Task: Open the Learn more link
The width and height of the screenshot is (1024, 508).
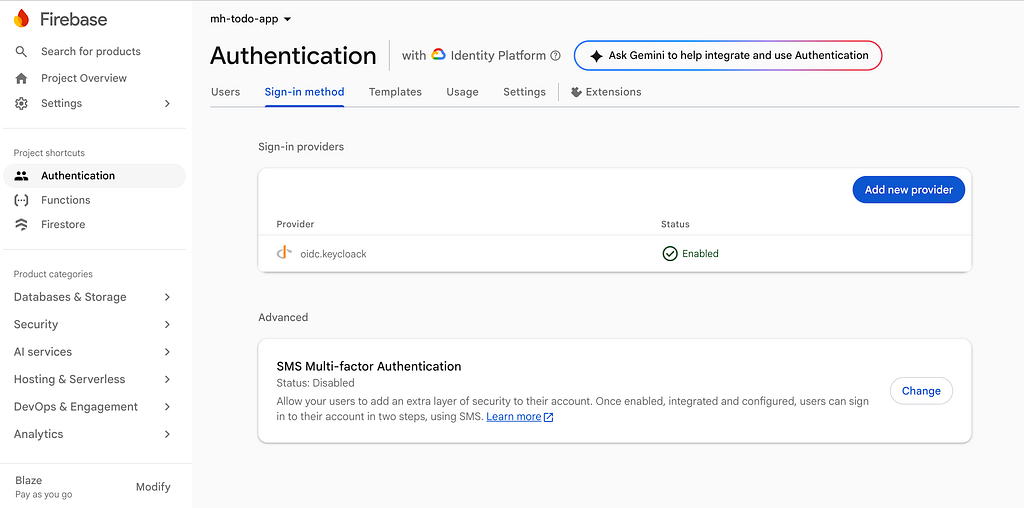Action: (513, 417)
